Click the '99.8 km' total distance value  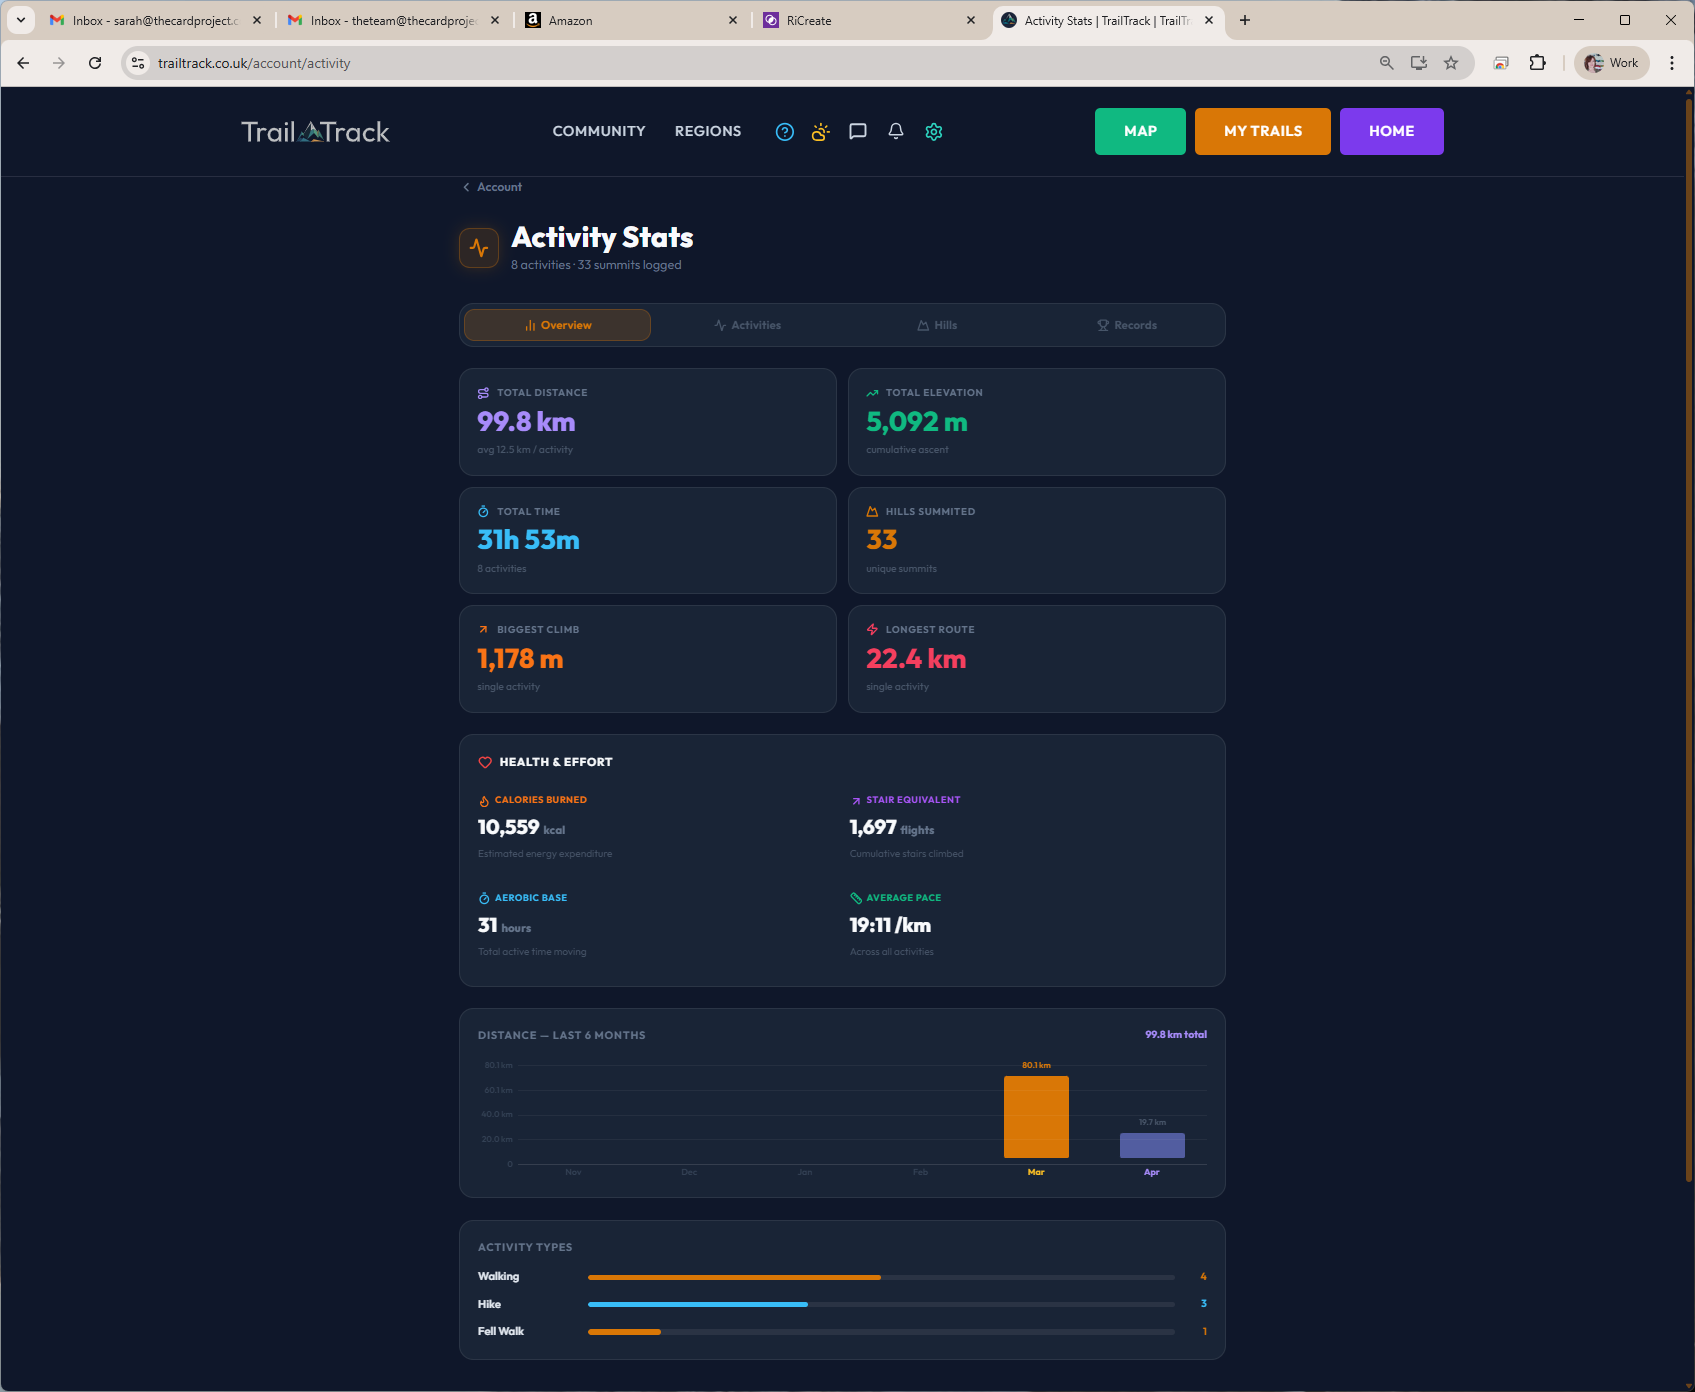526,422
